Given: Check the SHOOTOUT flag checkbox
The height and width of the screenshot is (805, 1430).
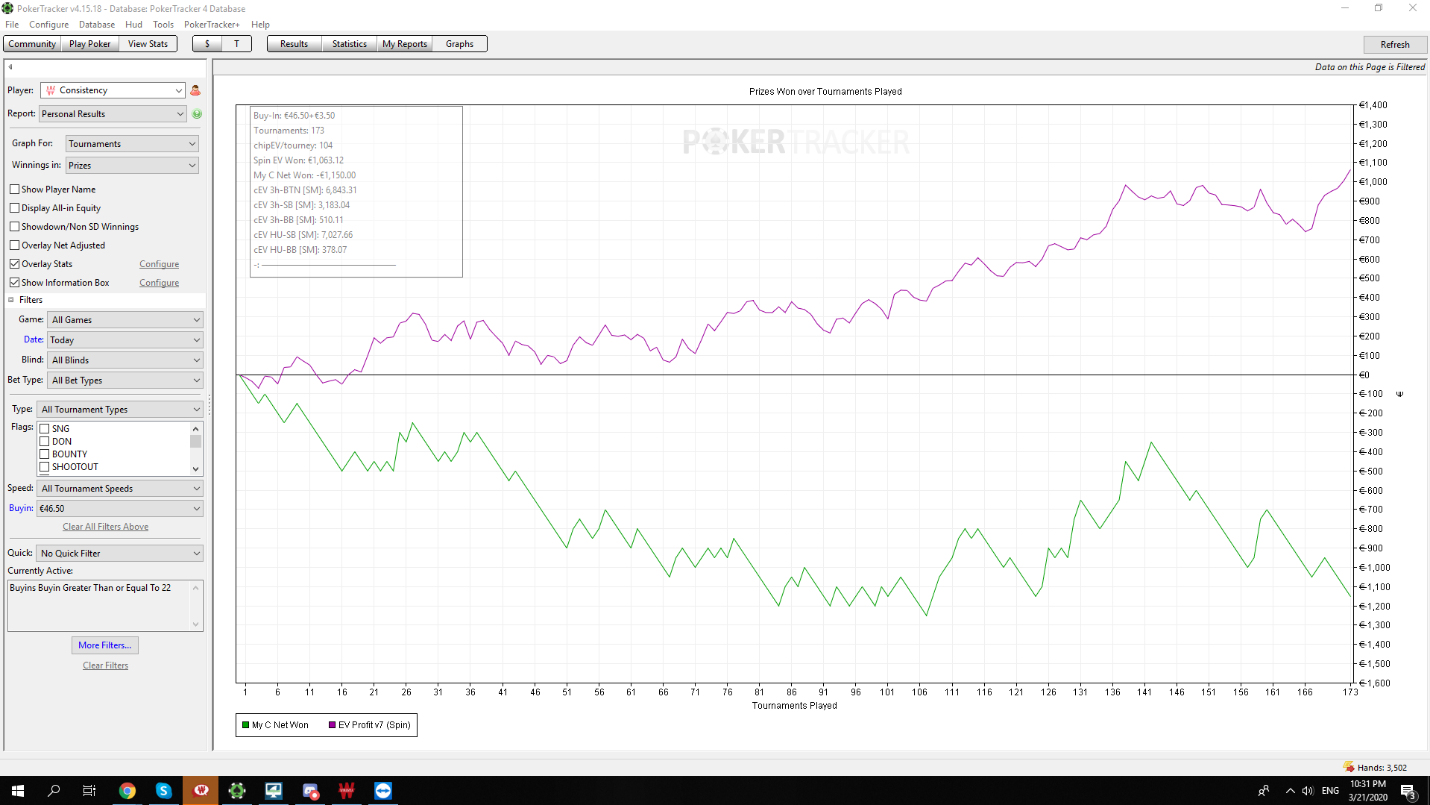Looking at the screenshot, I should click(x=44, y=467).
